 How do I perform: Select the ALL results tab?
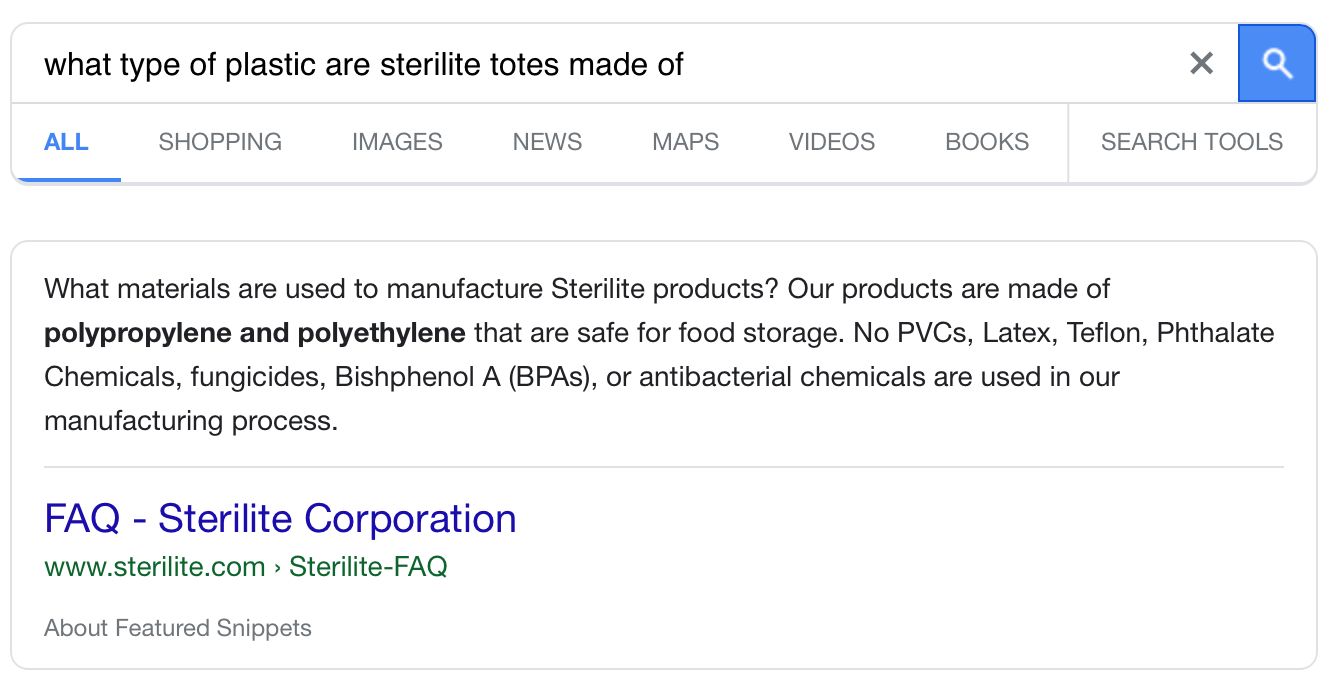point(66,142)
